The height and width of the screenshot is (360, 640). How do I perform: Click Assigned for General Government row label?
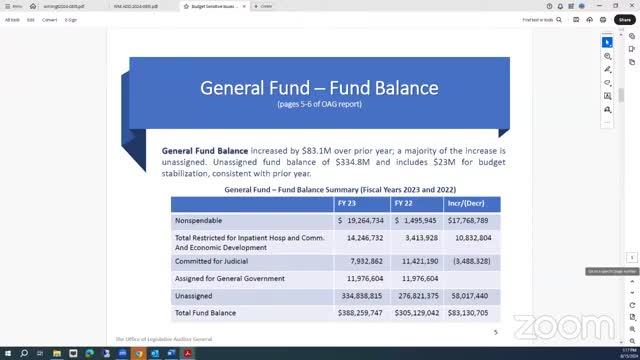(230, 279)
